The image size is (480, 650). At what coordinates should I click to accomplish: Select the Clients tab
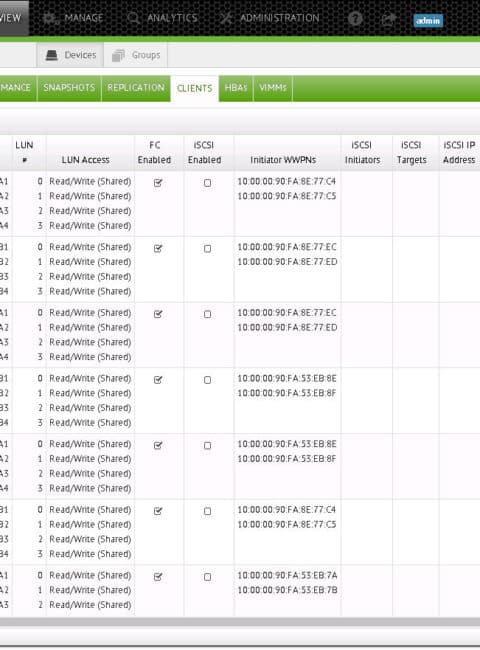click(x=194, y=88)
